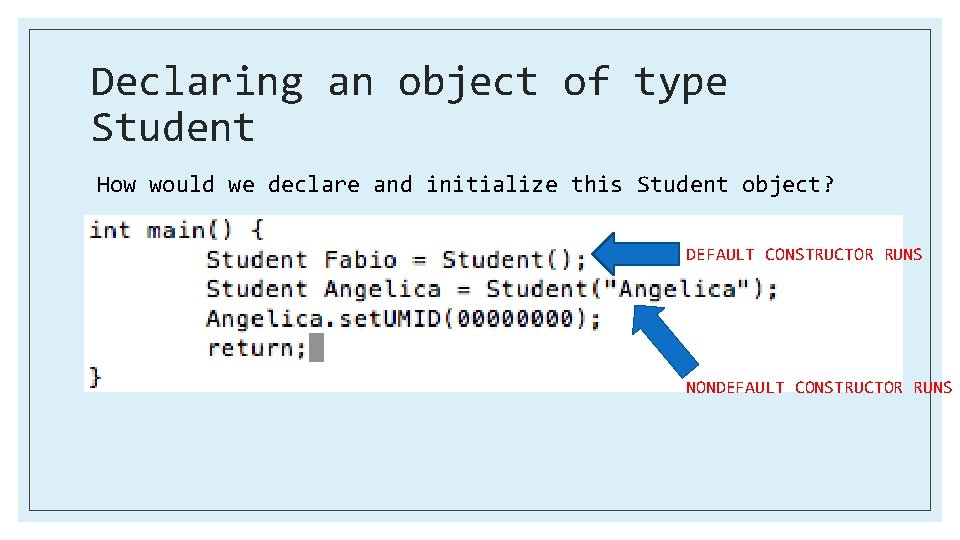Click the word 'main' in the code
Image resolution: width=960 pixels, height=540 pixels.
176,230
